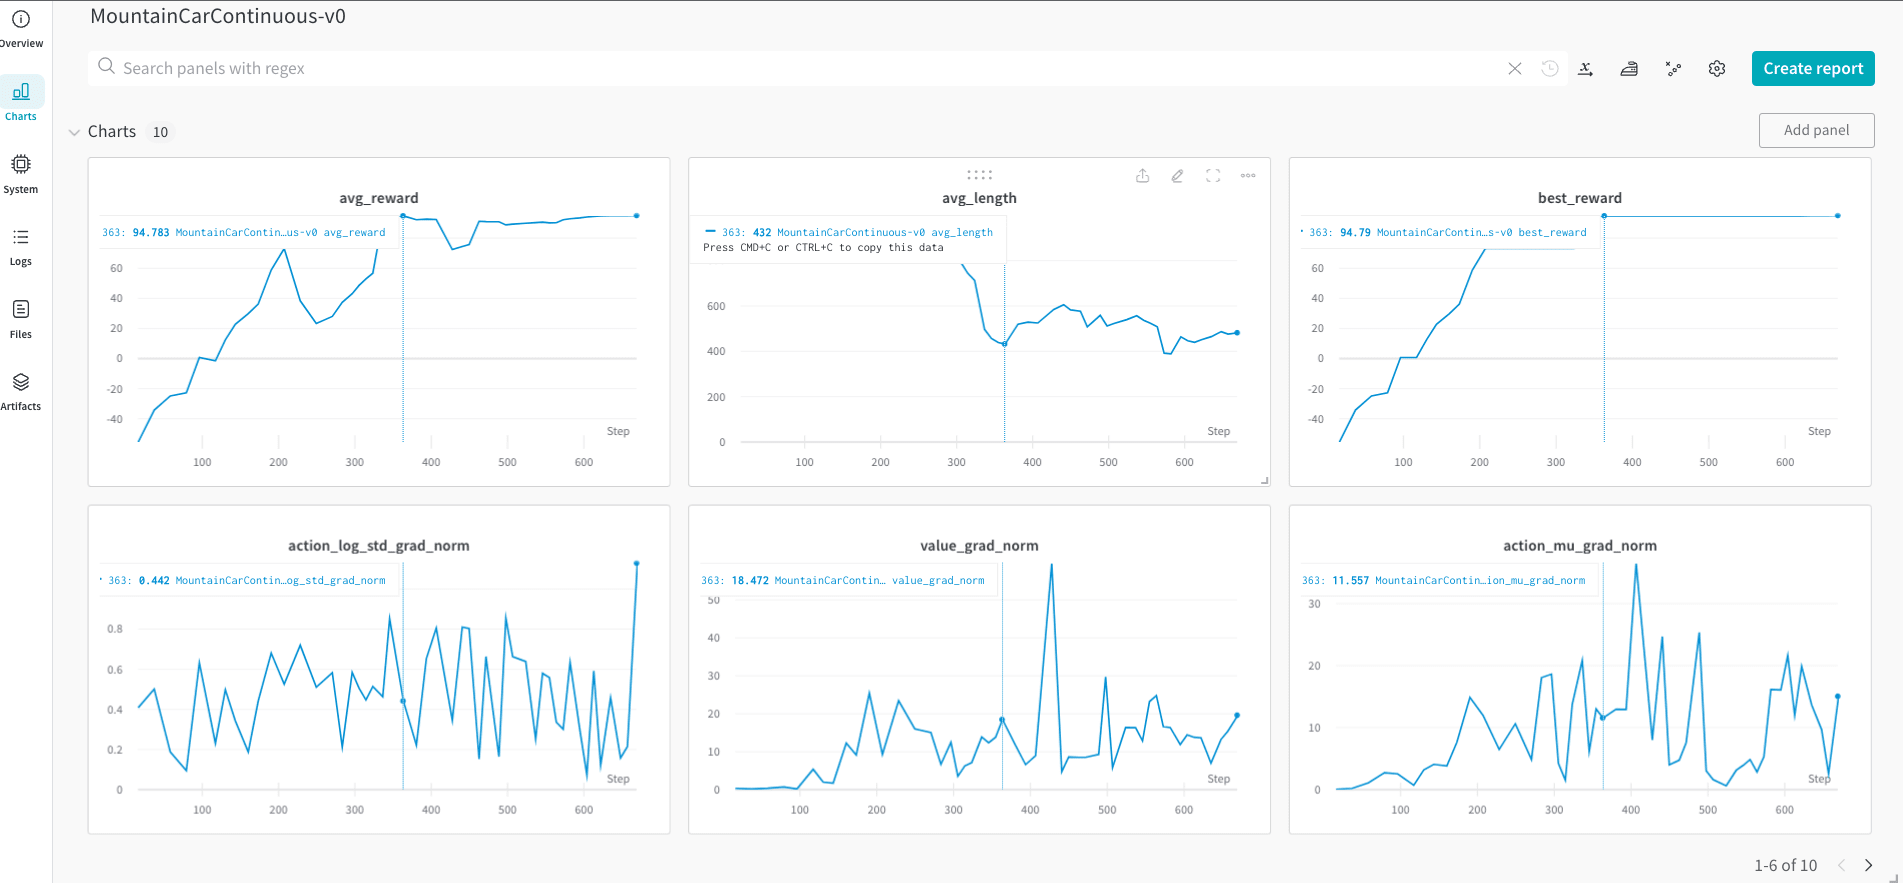Viewport: 1903px width, 883px height.
Task: Click the avg_reward chart title
Action: pos(379,198)
